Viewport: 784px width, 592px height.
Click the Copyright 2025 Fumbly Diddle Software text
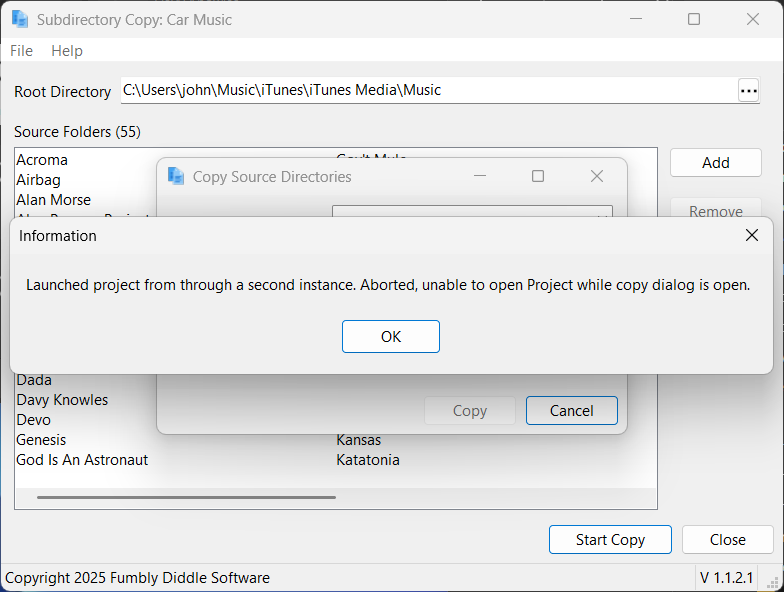tap(137, 578)
